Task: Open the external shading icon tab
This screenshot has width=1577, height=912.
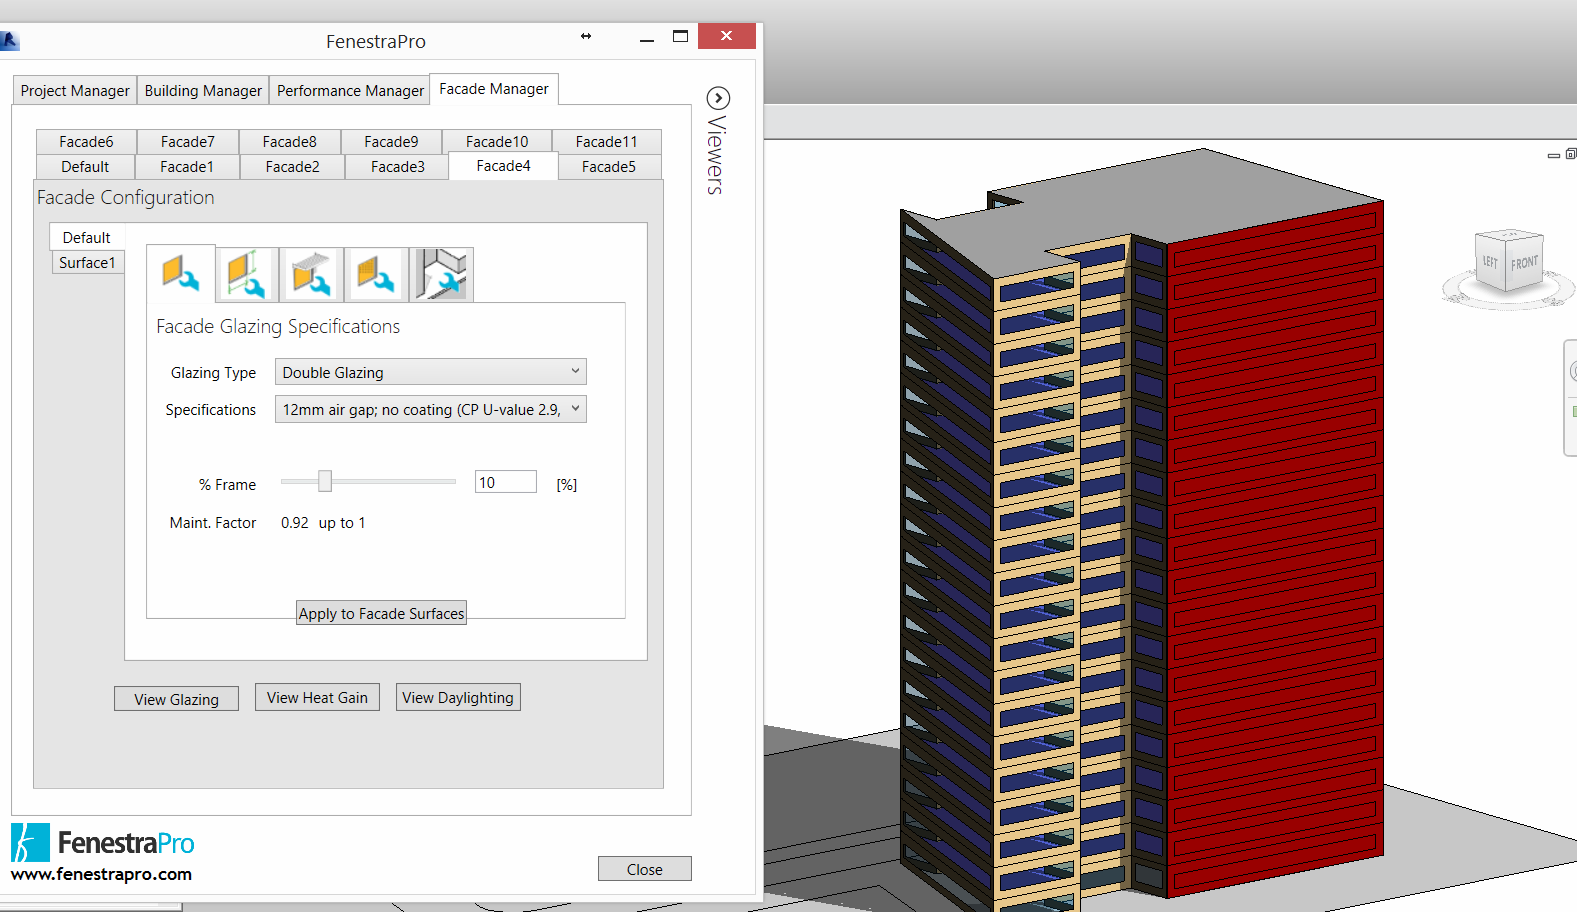Action: point(311,275)
